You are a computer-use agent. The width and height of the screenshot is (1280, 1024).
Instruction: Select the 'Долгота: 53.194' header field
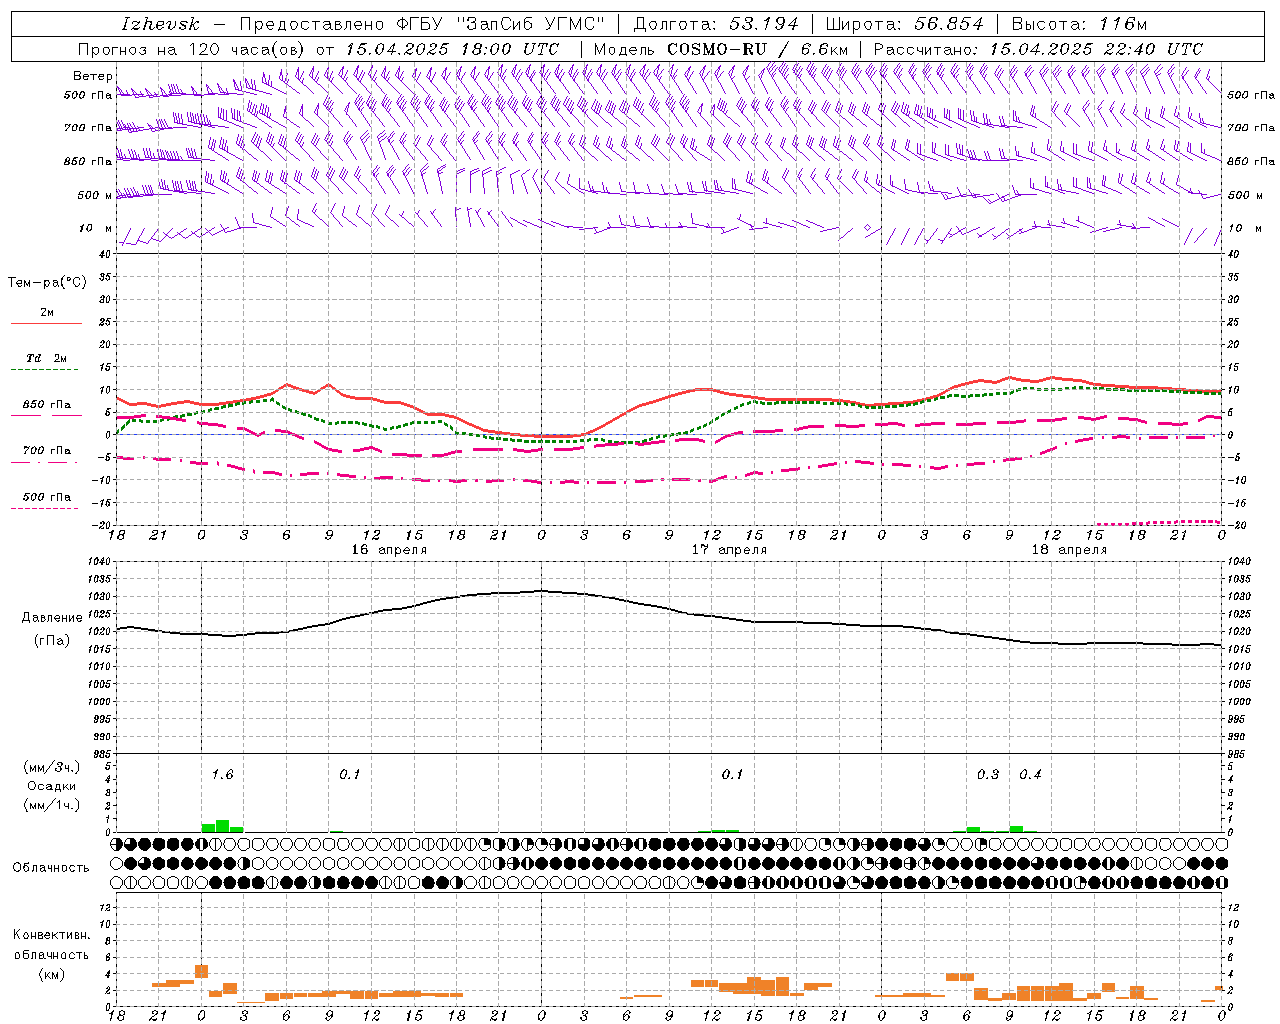716,24
